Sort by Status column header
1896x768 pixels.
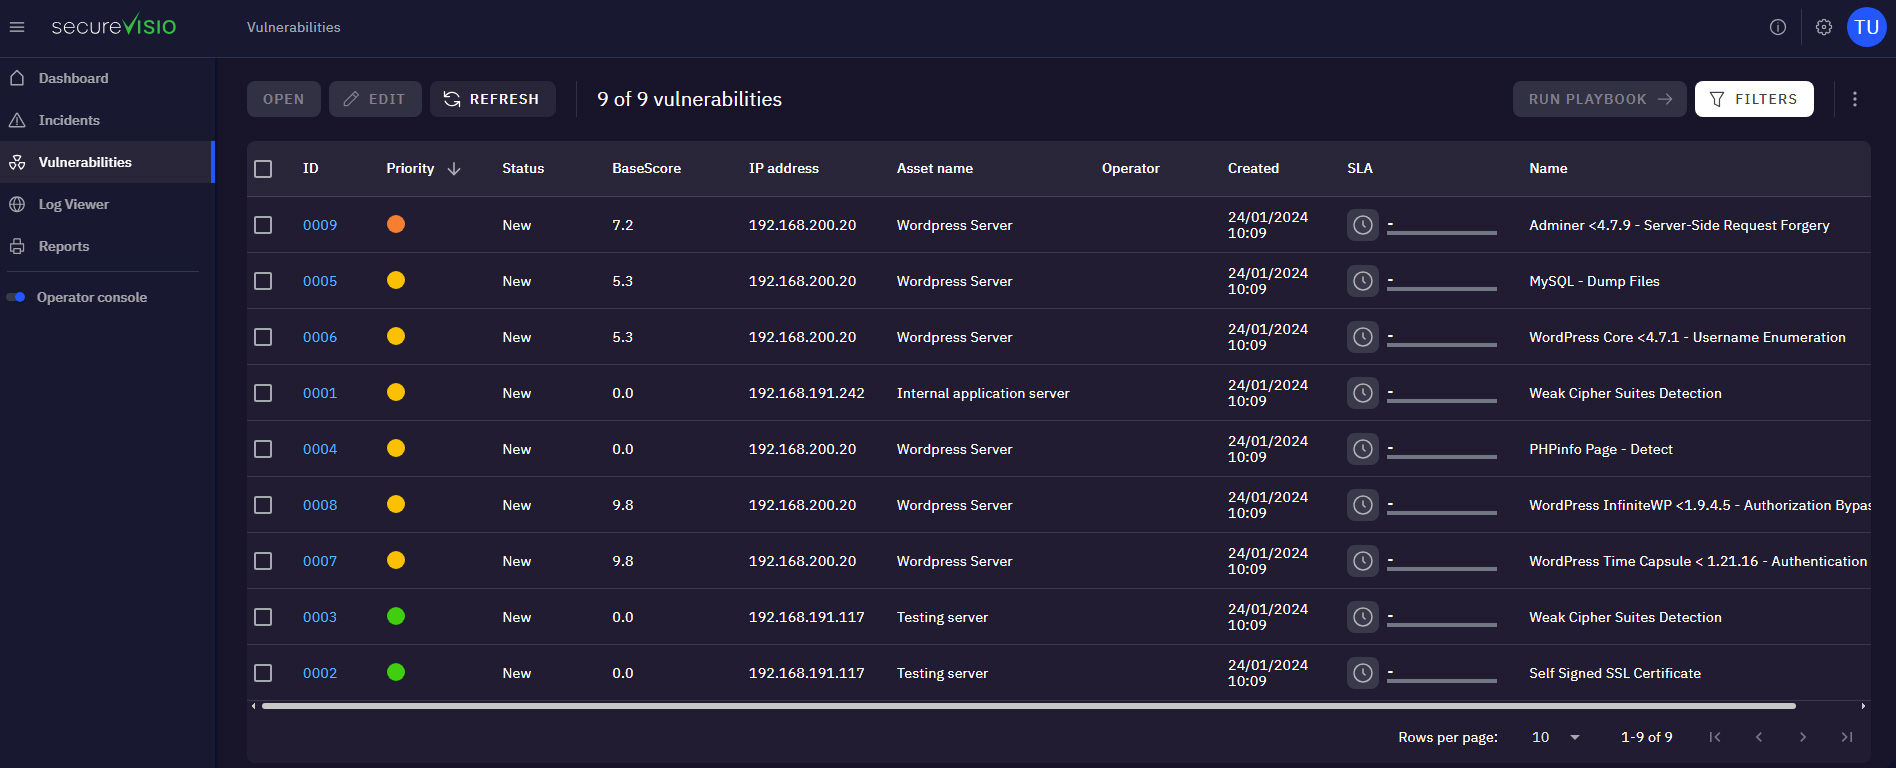click(523, 168)
